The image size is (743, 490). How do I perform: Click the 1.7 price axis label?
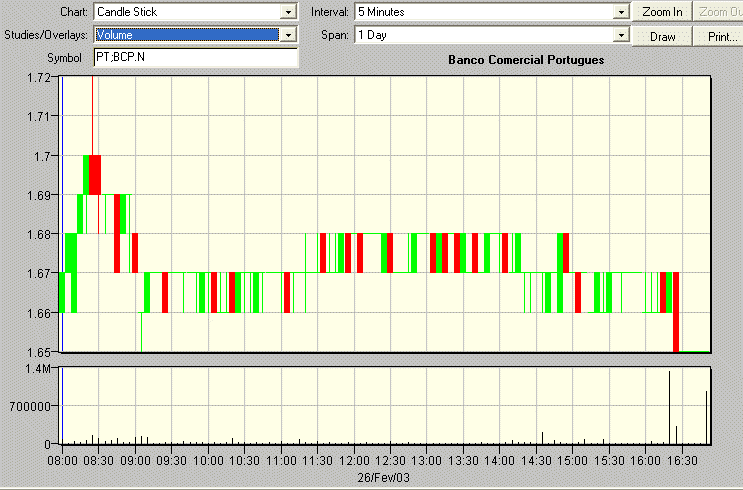(x=42, y=156)
